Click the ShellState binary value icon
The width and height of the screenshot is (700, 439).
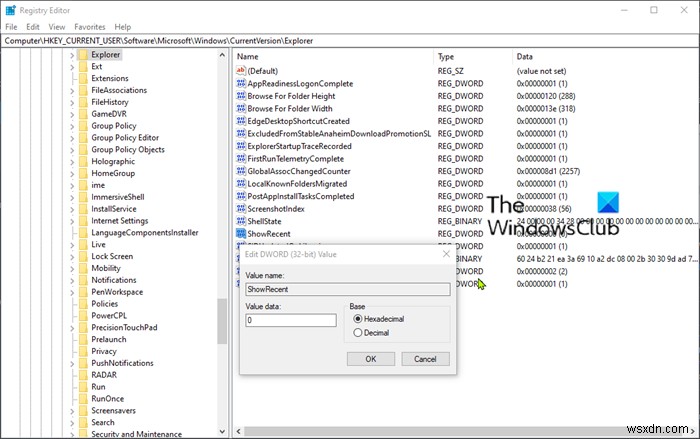coord(241,221)
